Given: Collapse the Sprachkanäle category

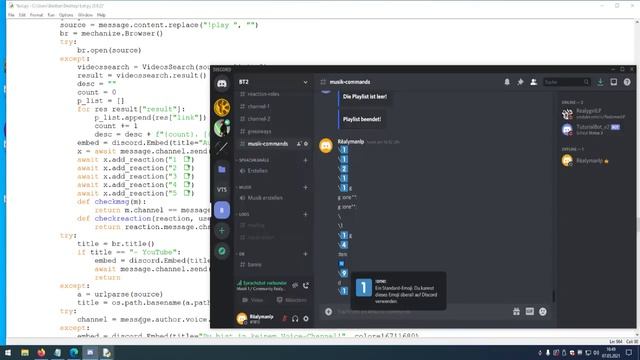Looking at the screenshot, I should [x=253, y=160].
